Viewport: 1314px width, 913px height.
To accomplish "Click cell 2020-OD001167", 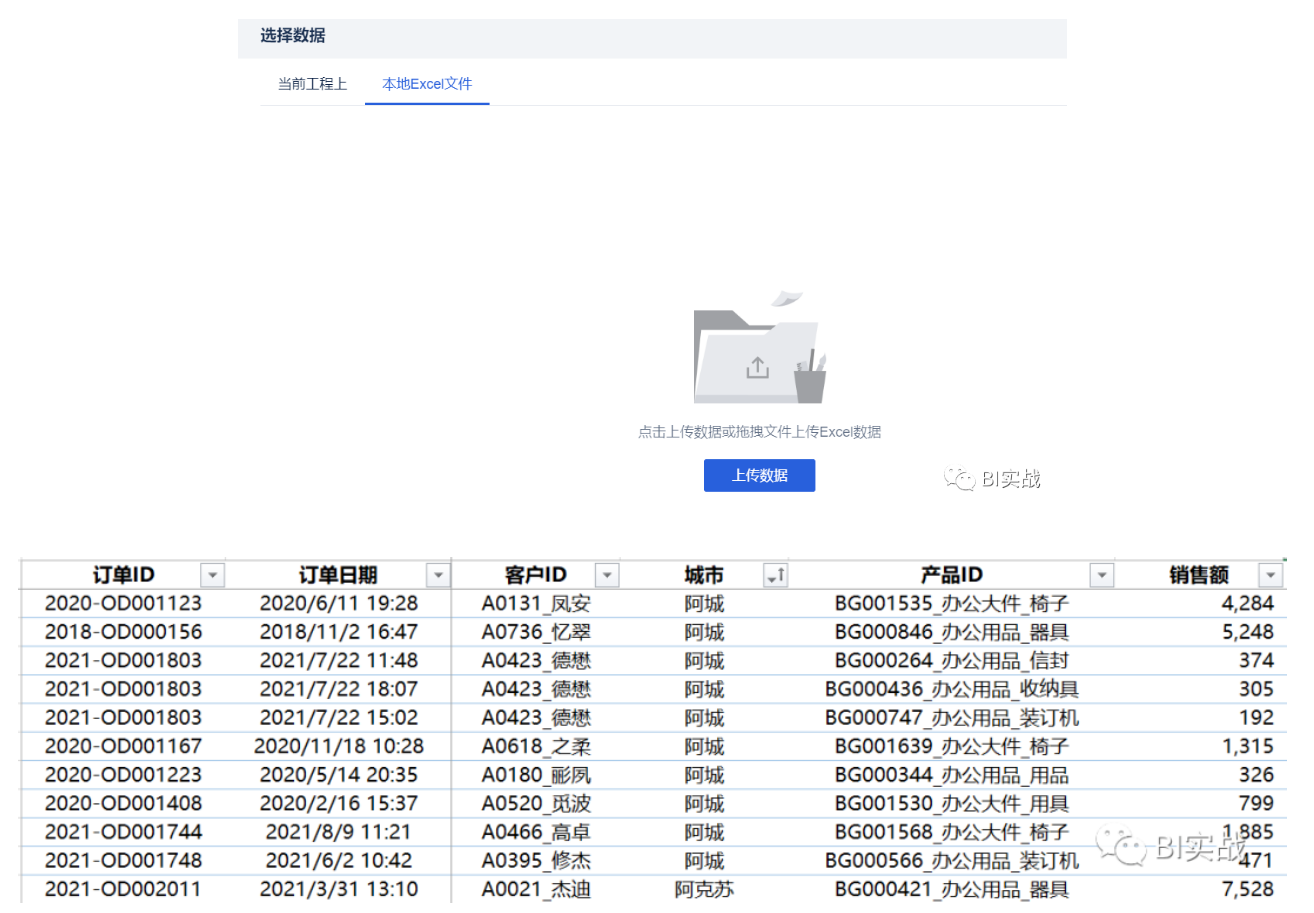I will pyautogui.click(x=123, y=746).
